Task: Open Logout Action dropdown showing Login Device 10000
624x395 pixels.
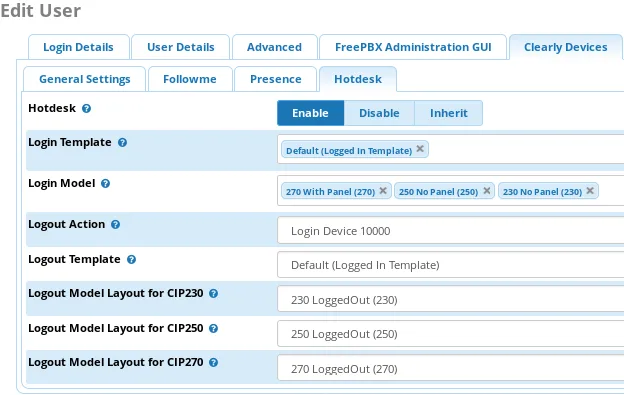Action: 450,230
